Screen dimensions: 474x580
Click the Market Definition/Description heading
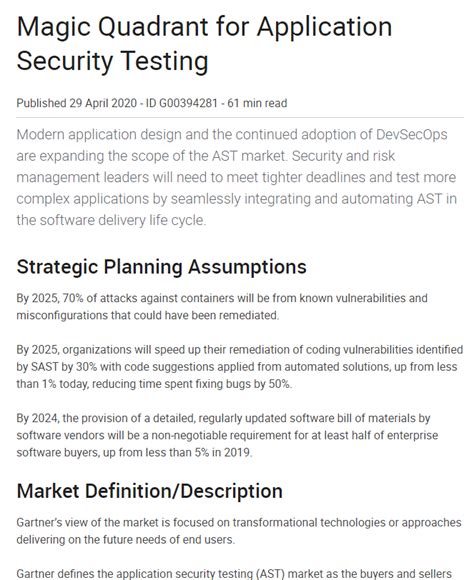[x=149, y=491]
